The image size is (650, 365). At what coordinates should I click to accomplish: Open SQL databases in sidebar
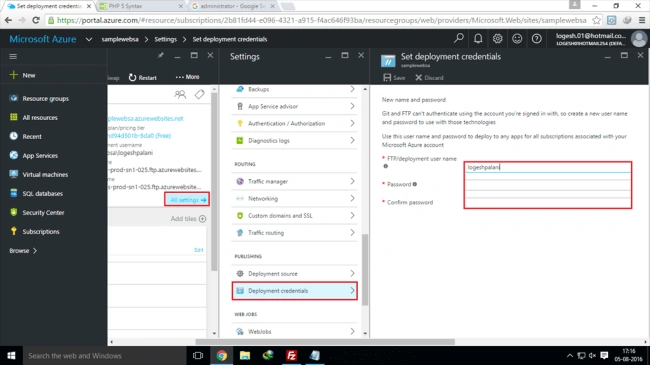pos(42,194)
